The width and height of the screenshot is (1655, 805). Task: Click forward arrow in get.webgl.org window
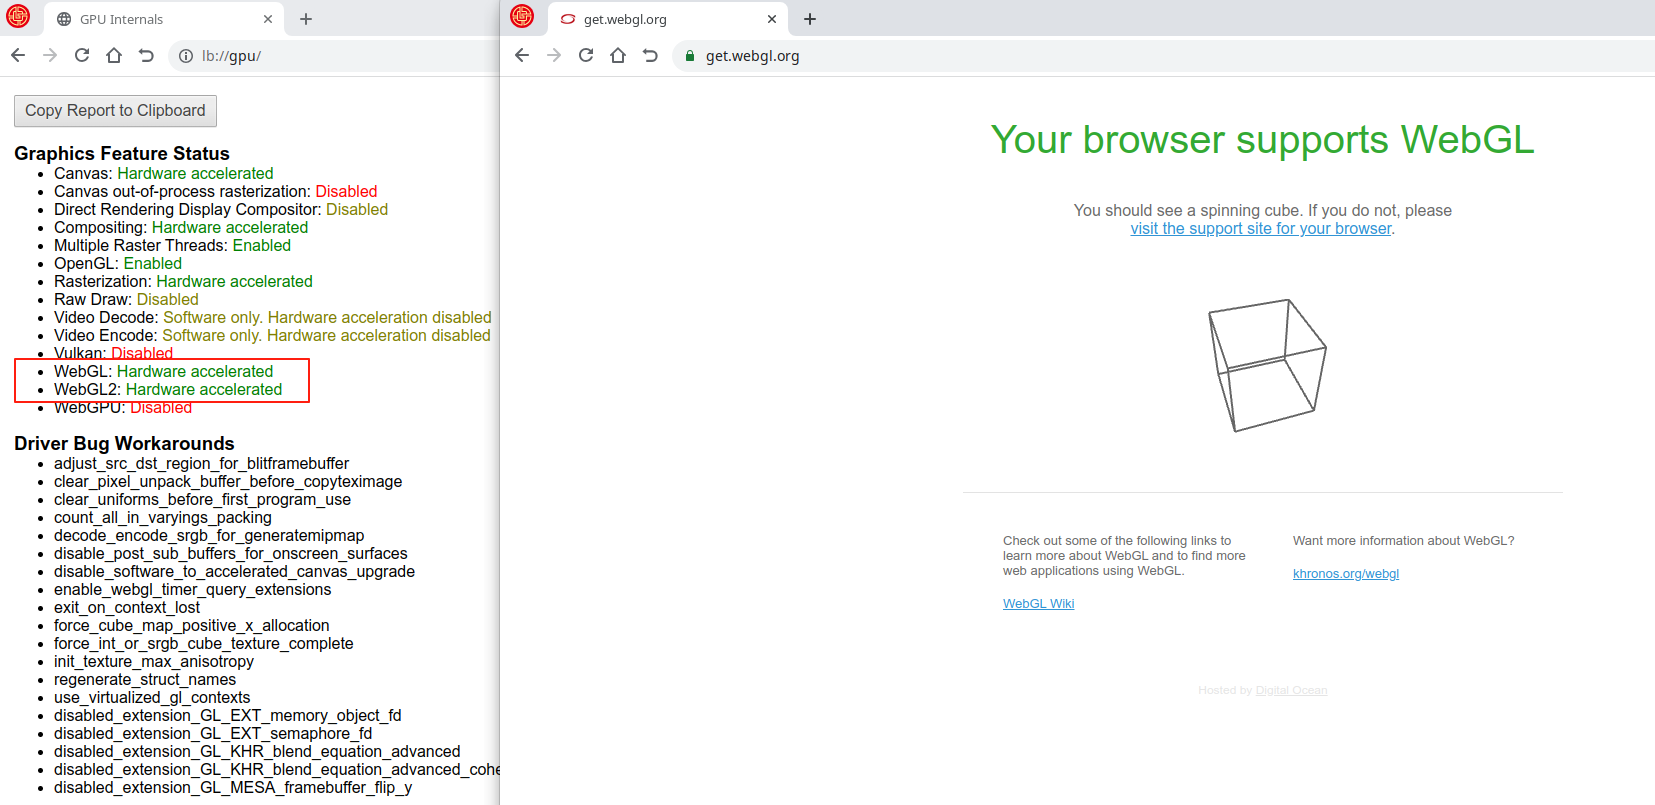pos(554,55)
